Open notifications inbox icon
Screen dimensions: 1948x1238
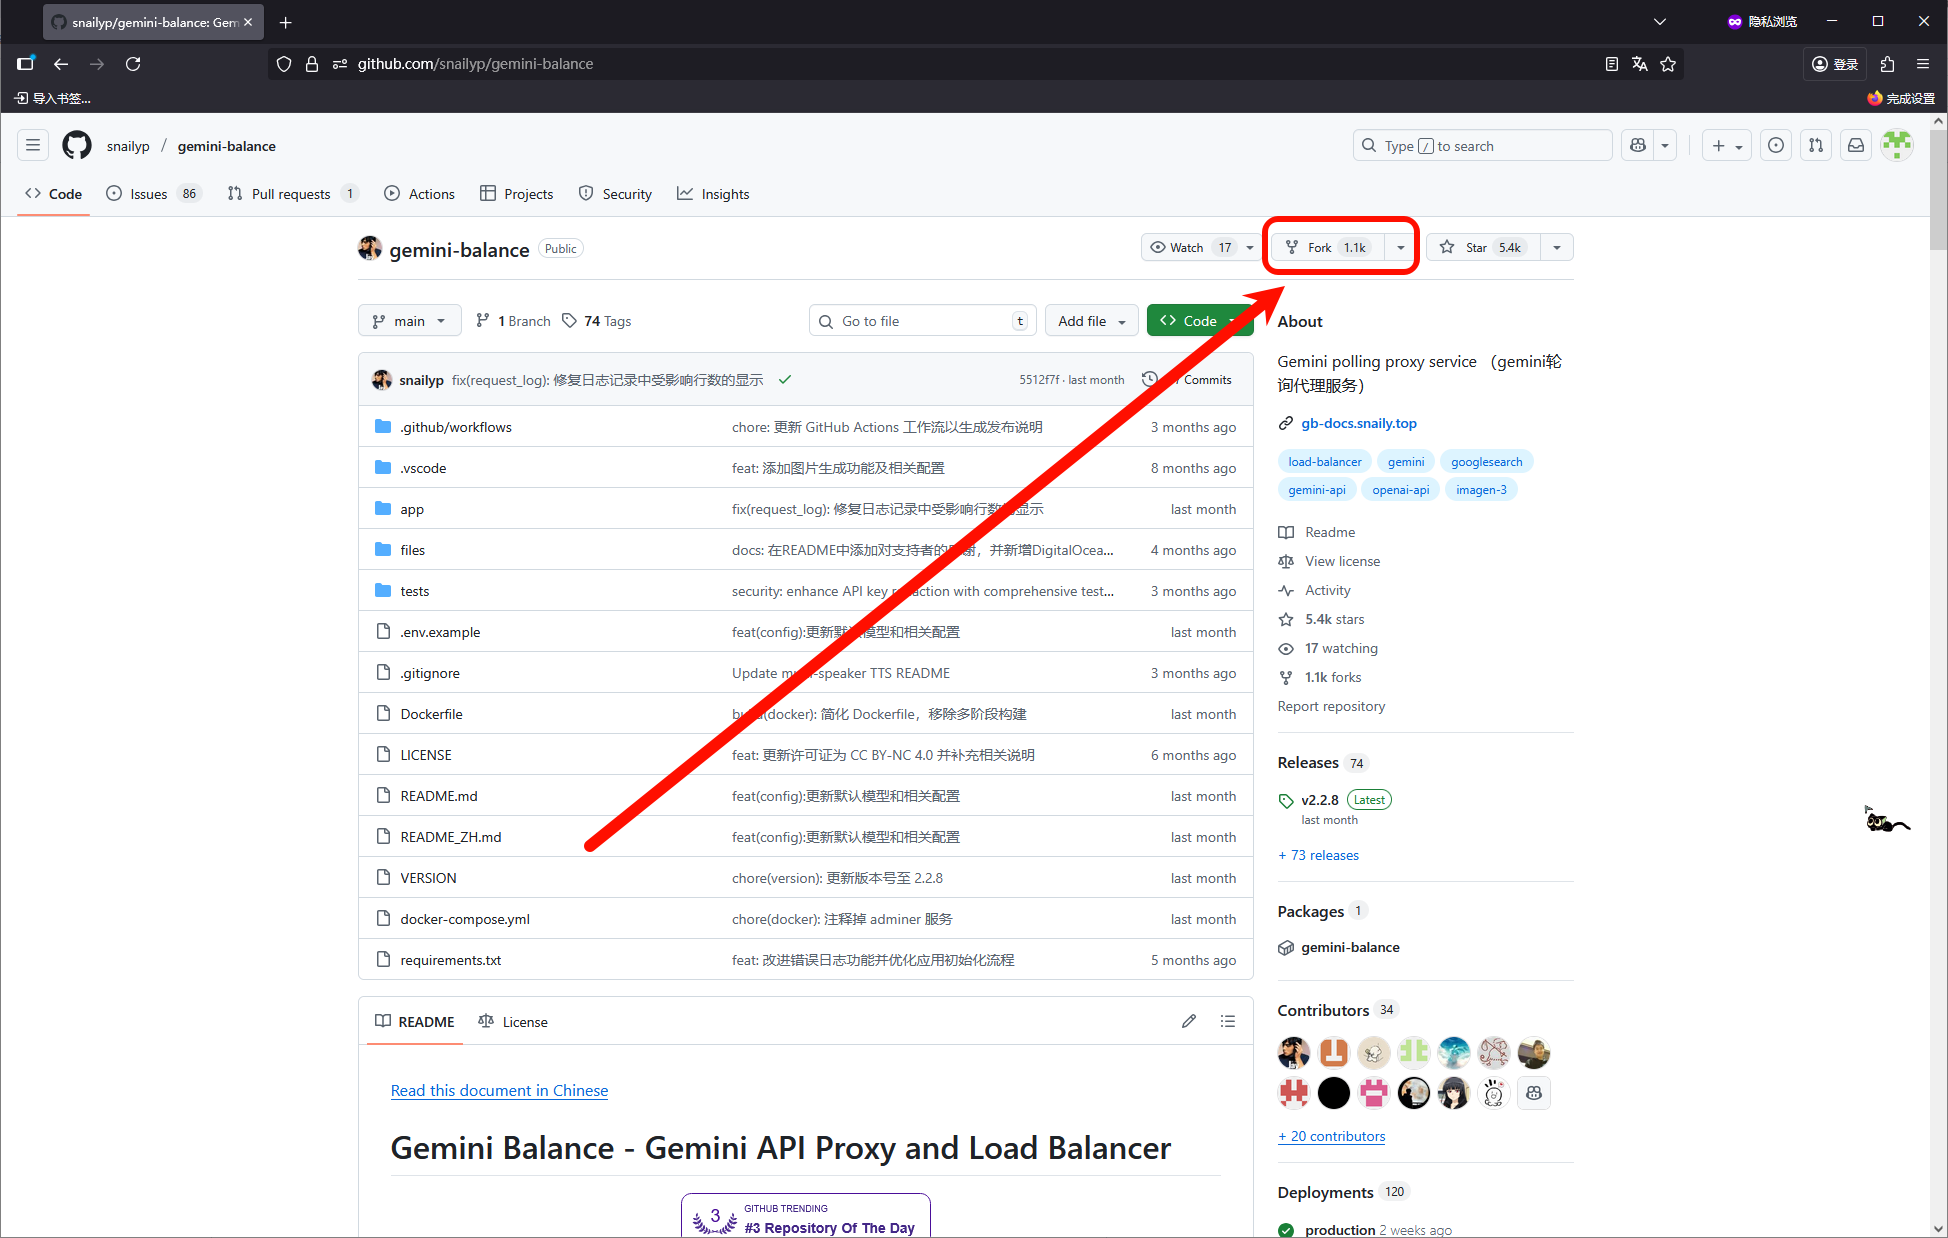1856,146
